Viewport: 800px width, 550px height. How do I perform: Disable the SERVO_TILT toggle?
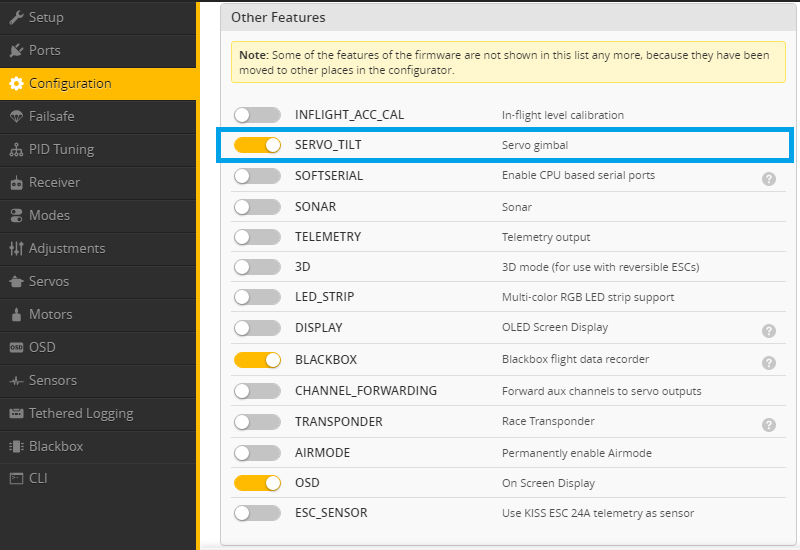(257, 145)
